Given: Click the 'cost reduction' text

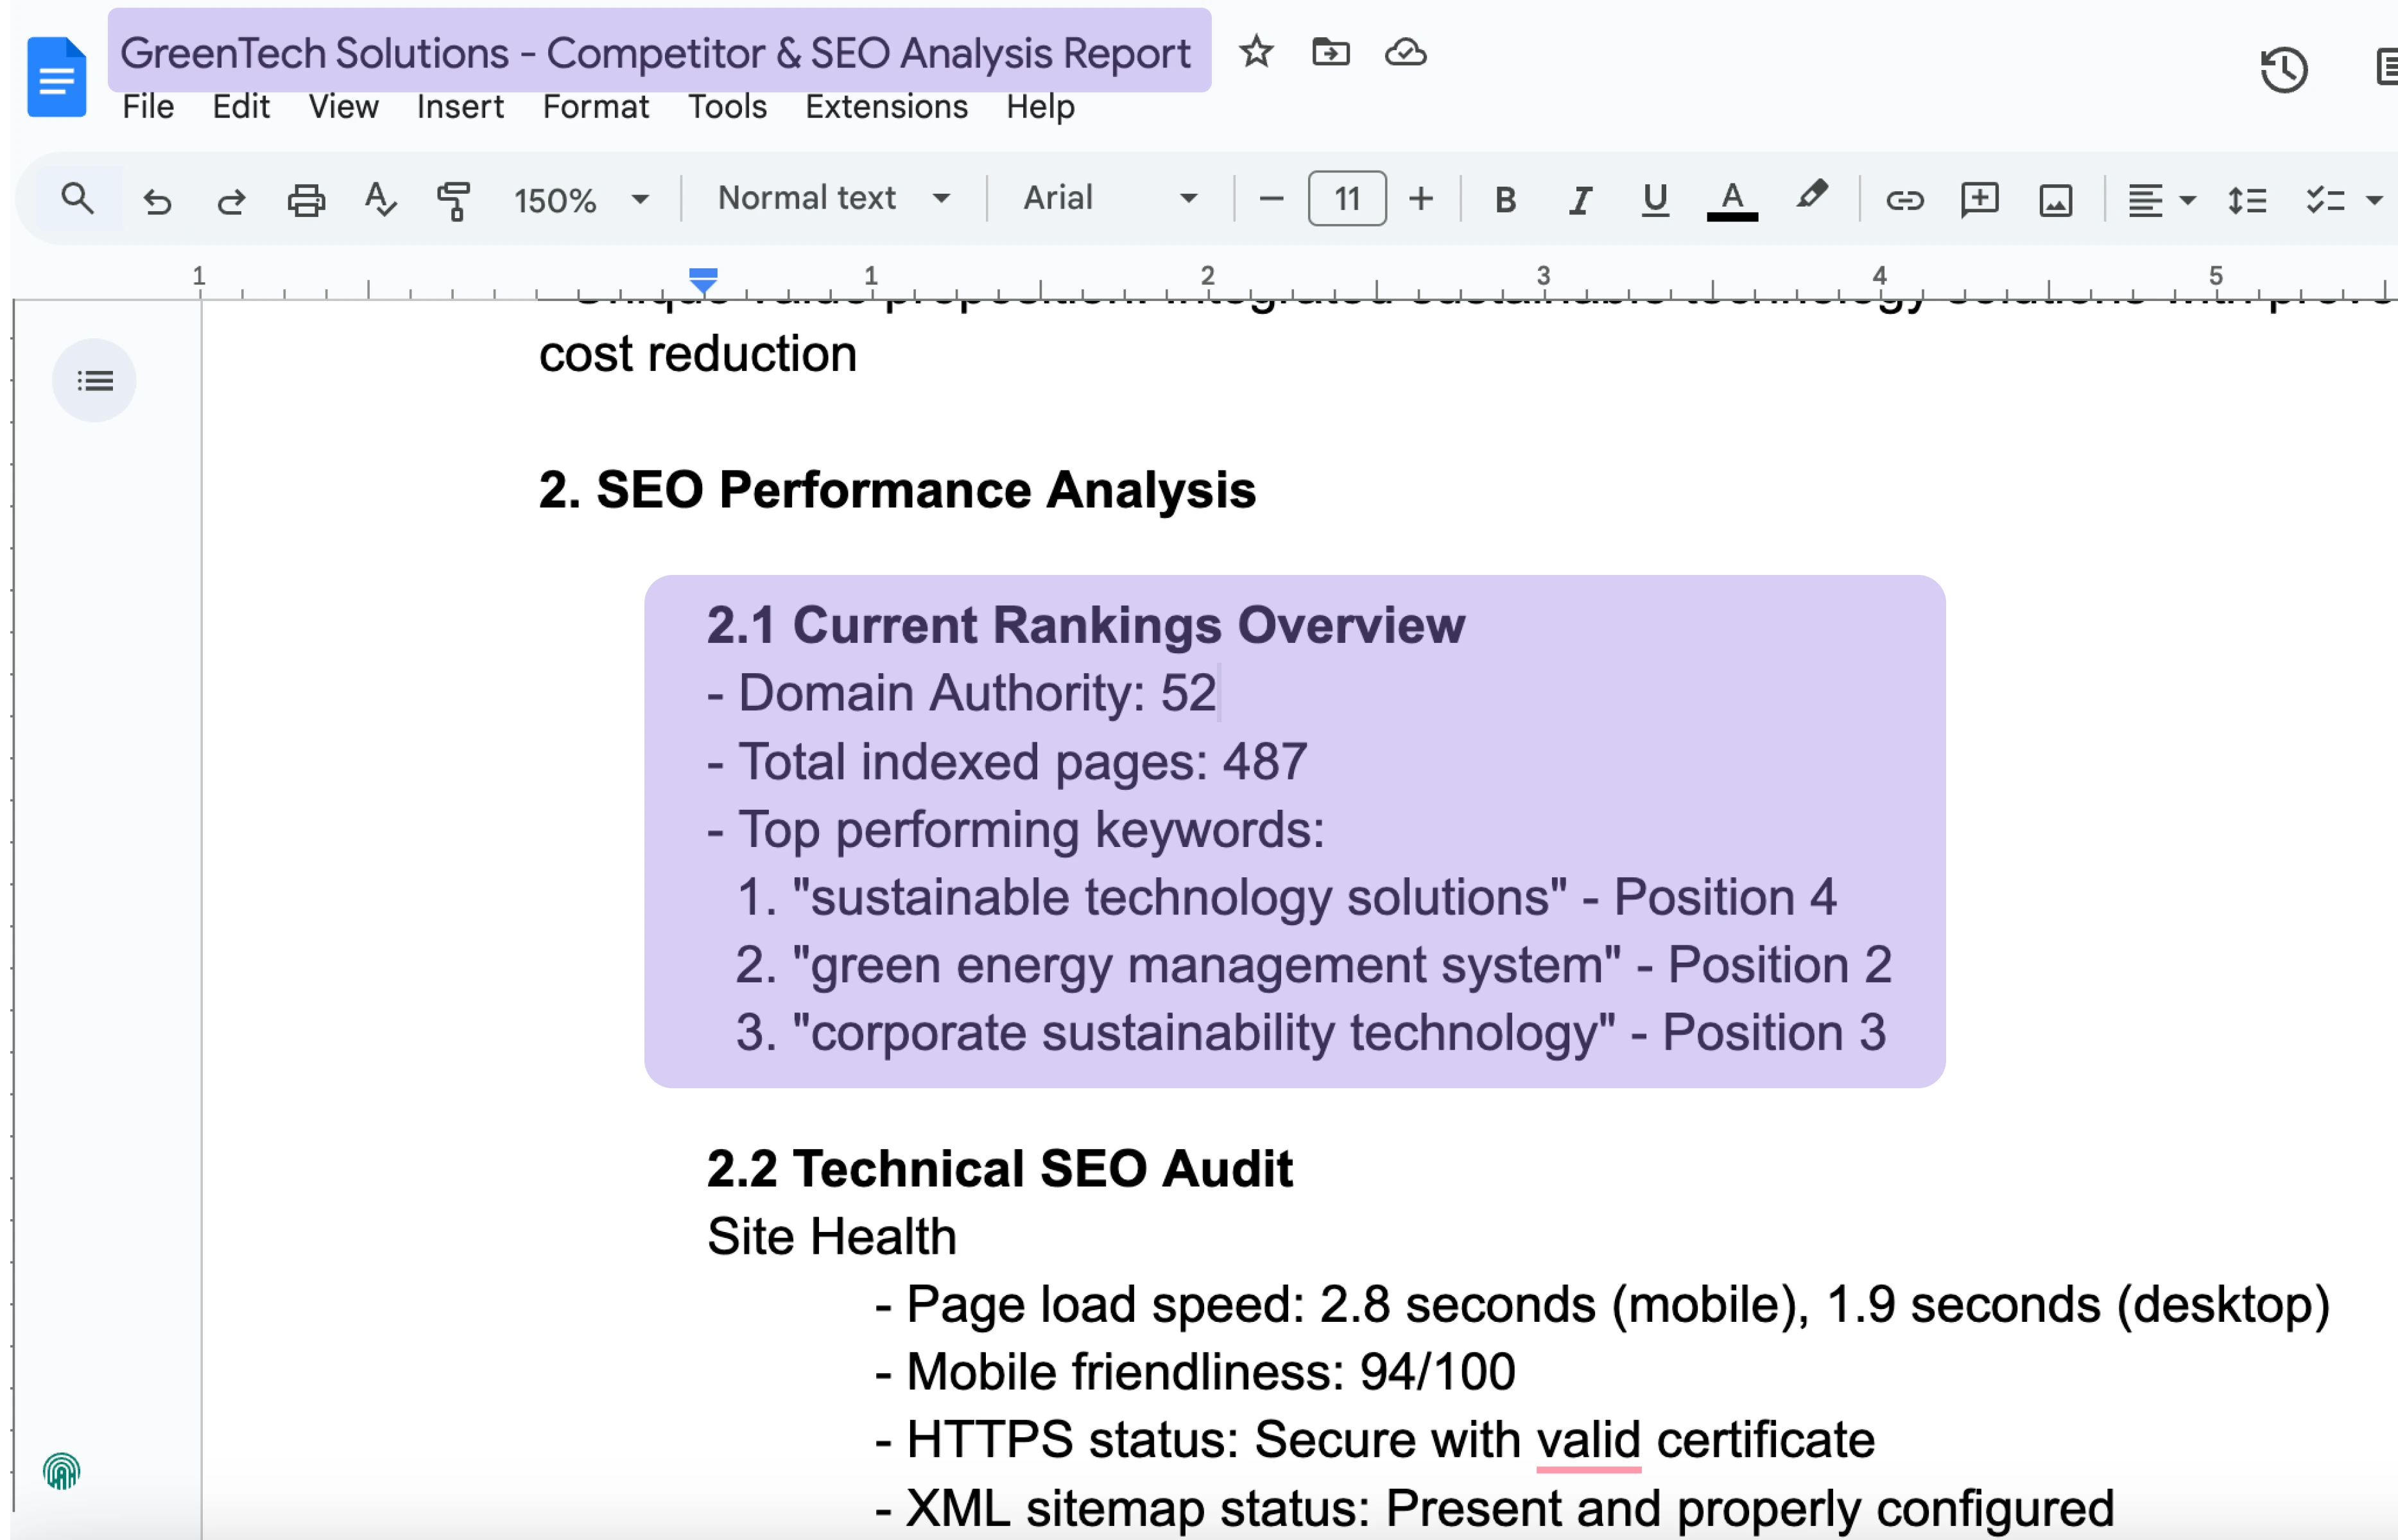Looking at the screenshot, I should coord(698,354).
